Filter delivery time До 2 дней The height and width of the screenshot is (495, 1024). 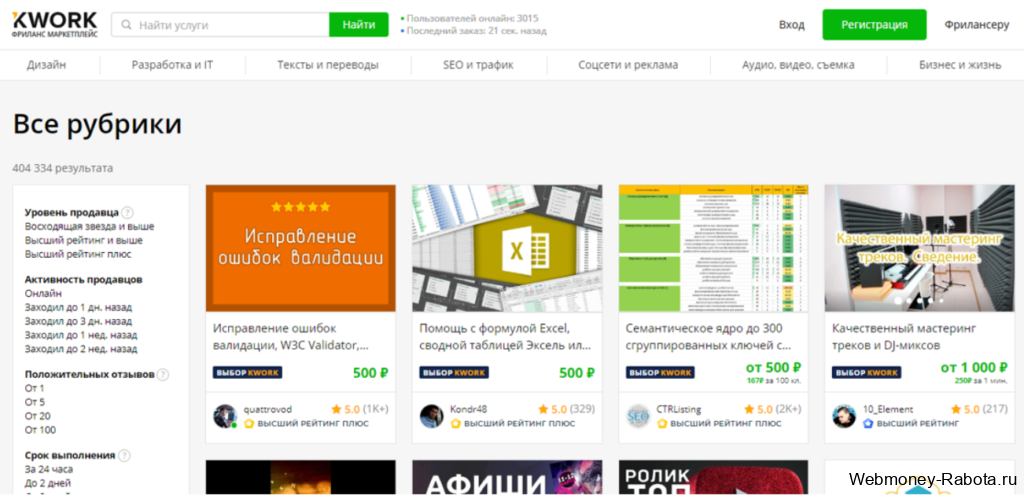point(48,483)
